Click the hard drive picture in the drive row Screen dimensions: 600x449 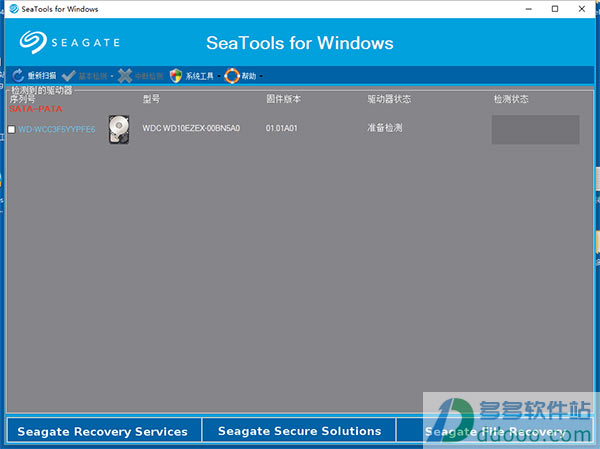pos(119,129)
